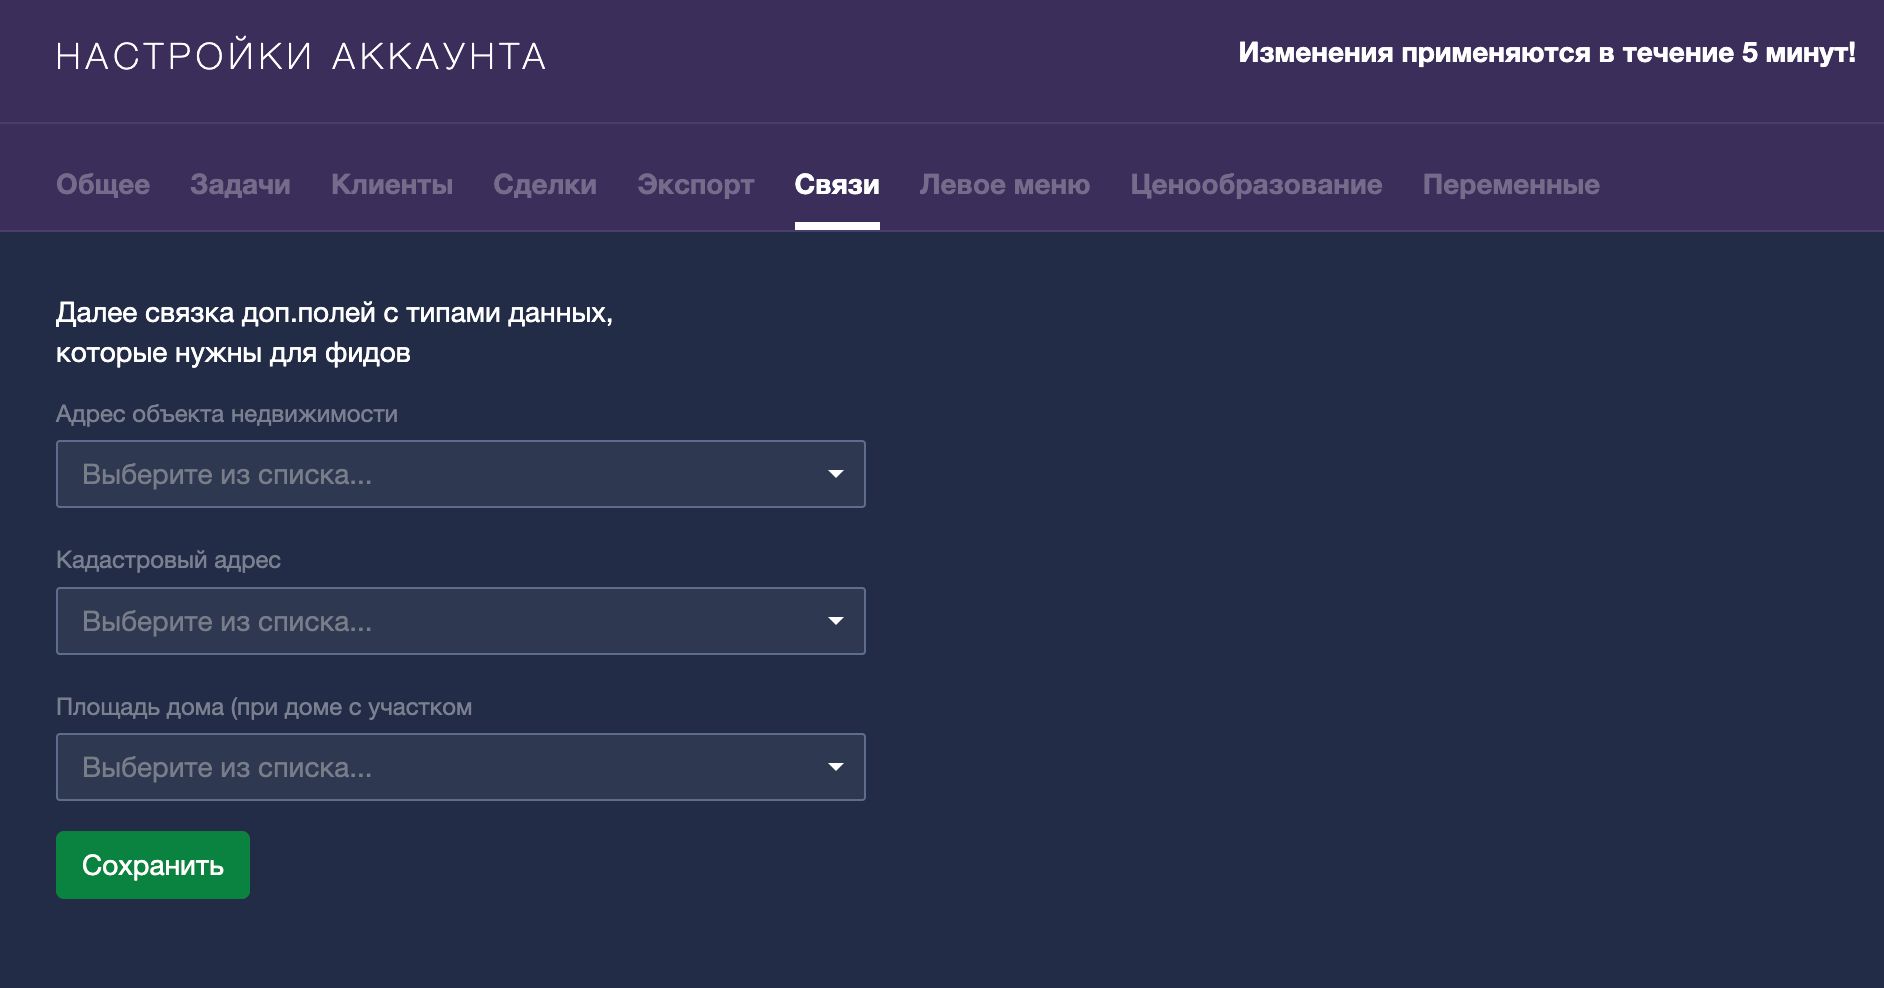Click the Сохранить button
Screen dimensions: 1884x988
click(153, 865)
